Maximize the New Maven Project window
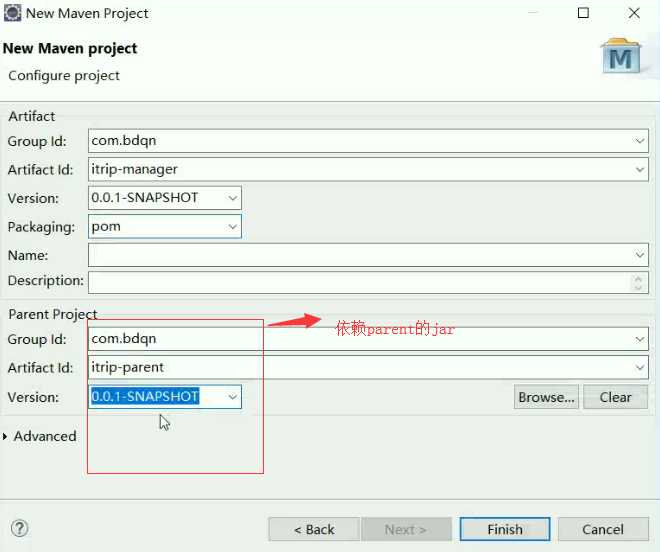Viewport: 660px width, 552px height. [x=583, y=13]
